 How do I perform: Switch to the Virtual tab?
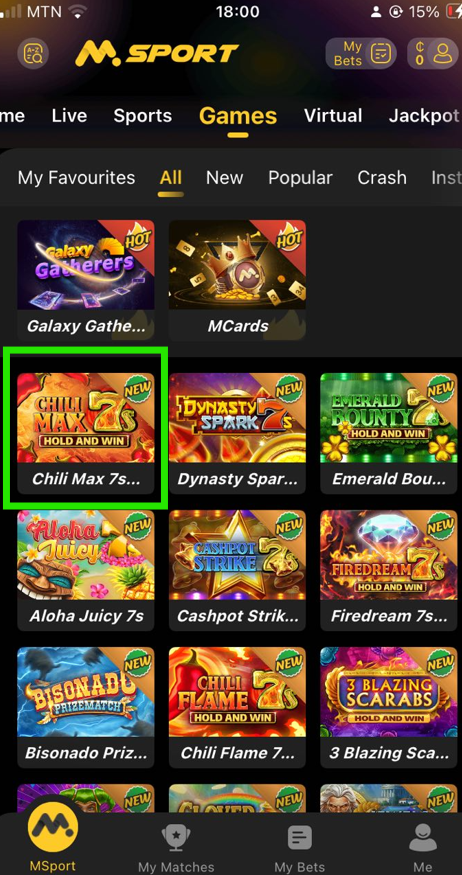point(333,116)
